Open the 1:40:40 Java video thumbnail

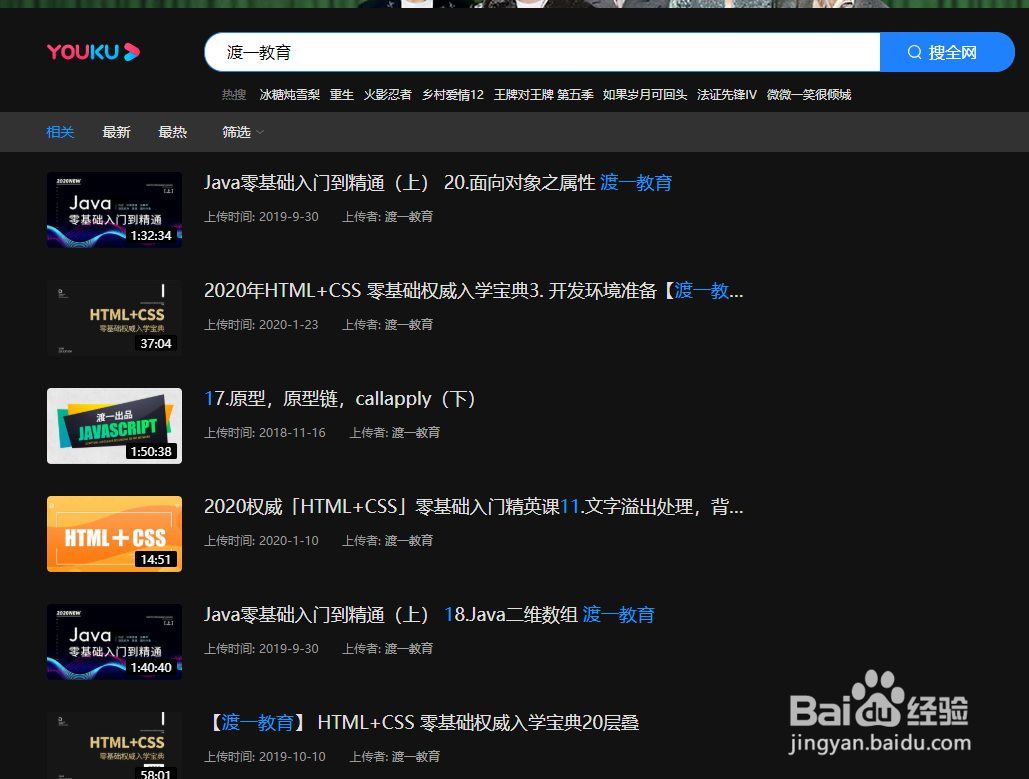[114, 642]
